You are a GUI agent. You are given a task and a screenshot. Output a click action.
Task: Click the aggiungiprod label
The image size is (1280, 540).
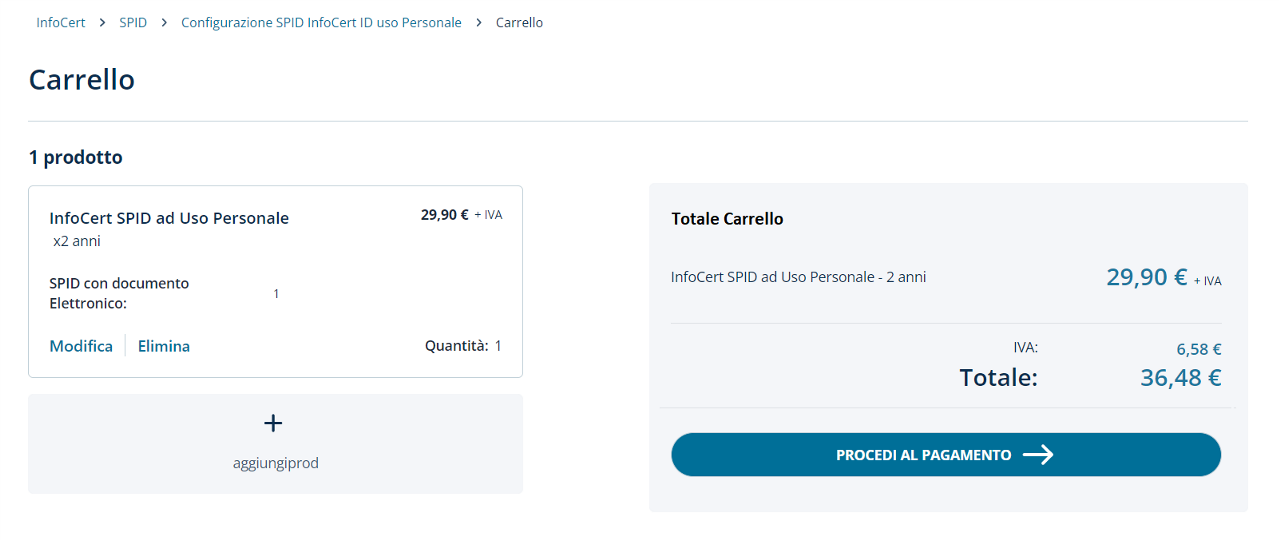[x=275, y=463]
